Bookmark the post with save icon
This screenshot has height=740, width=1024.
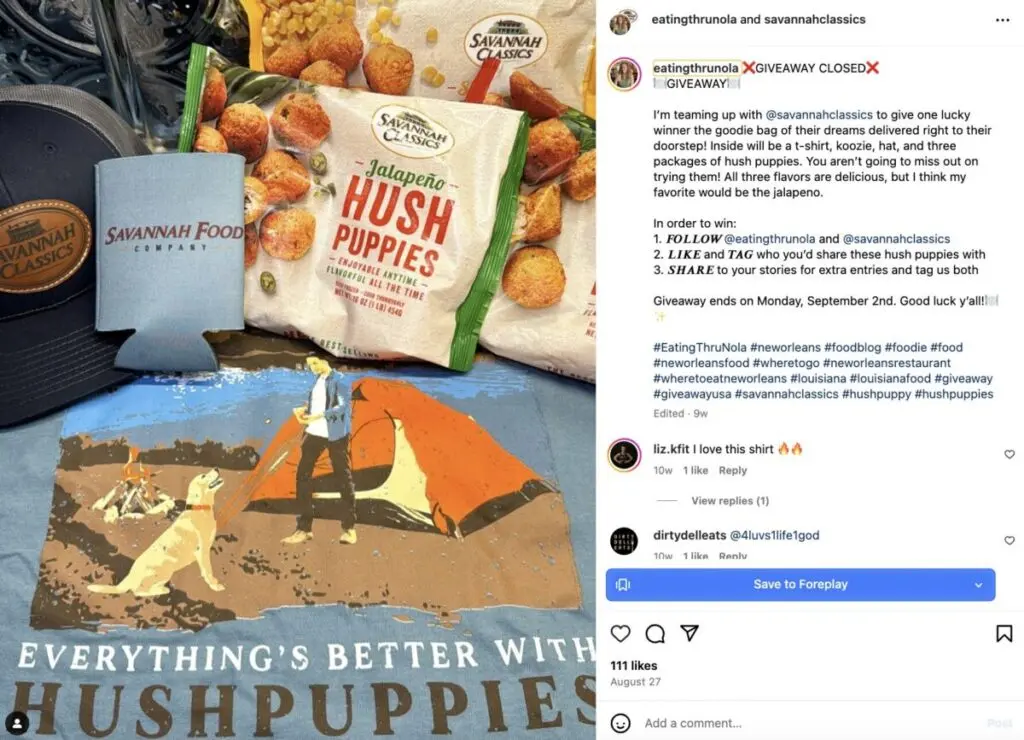pyautogui.click(x=1004, y=633)
